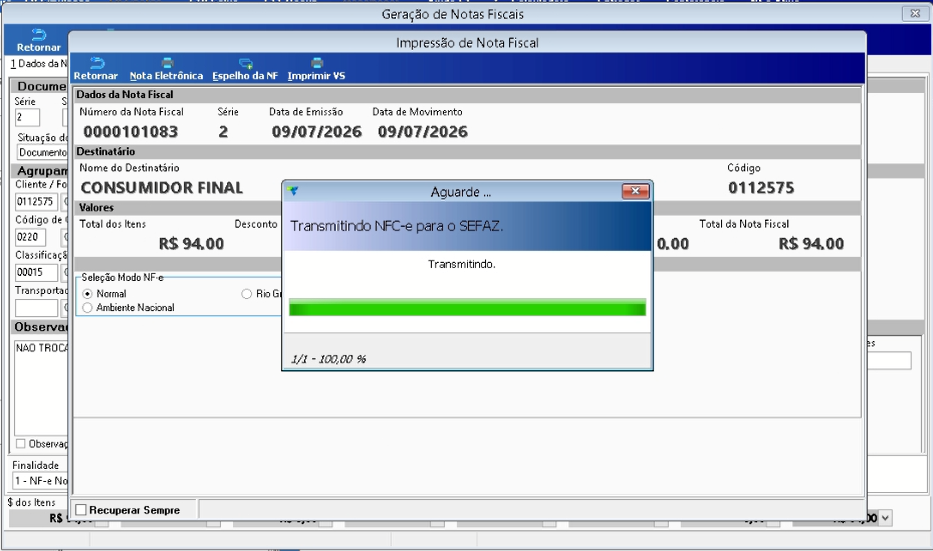Viewport: 933px width, 551px height.
Task: Click CONSUMIDOR FINAL recipient name
Action: pyautogui.click(x=162, y=188)
